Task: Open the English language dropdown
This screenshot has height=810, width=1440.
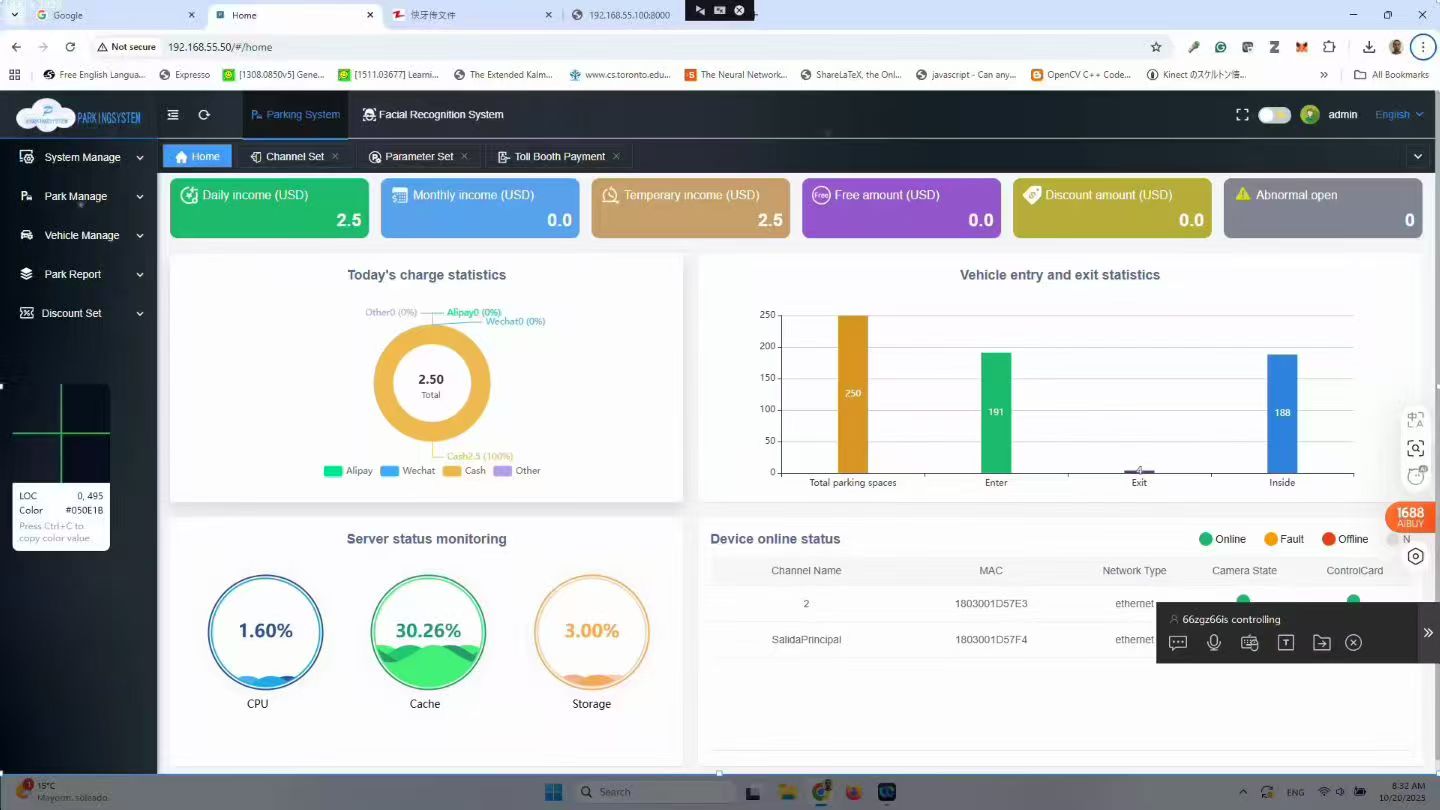Action: pyautogui.click(x=1399, y=115)
